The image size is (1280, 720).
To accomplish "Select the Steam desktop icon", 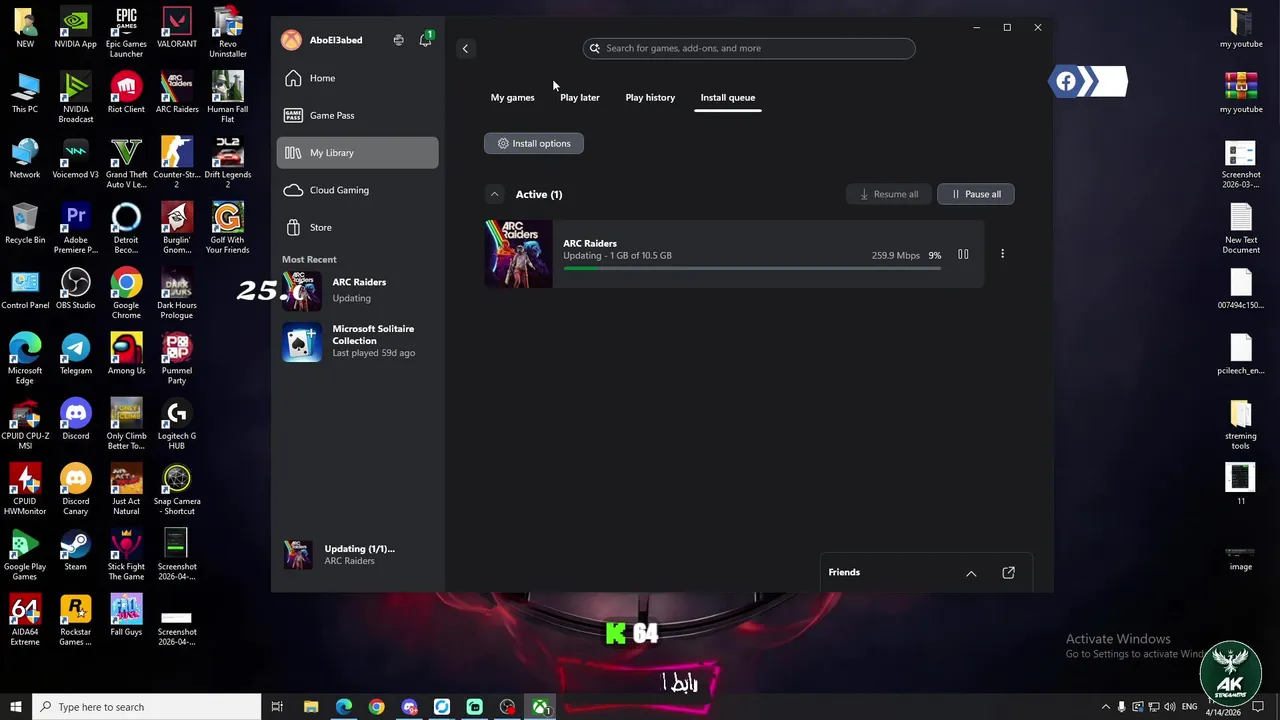I will click(x=75, y=551).
